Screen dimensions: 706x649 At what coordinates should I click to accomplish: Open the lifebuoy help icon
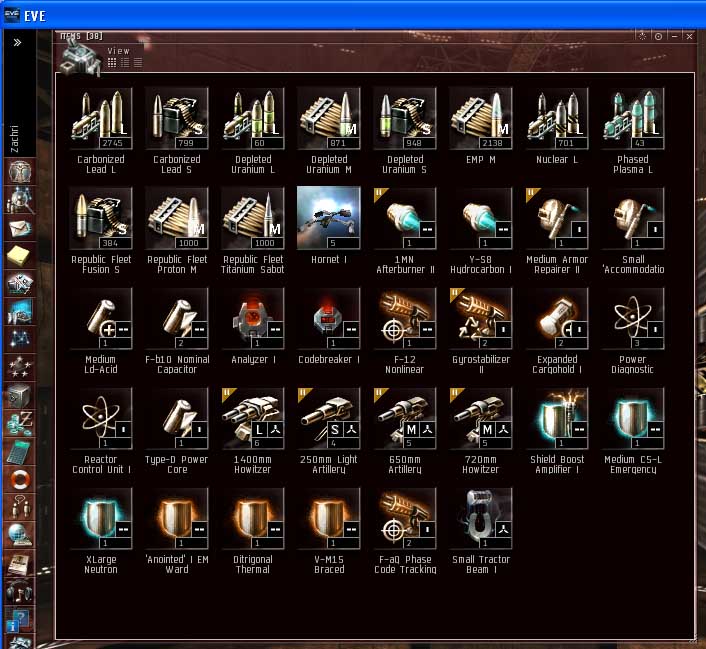tap(20, 480)
